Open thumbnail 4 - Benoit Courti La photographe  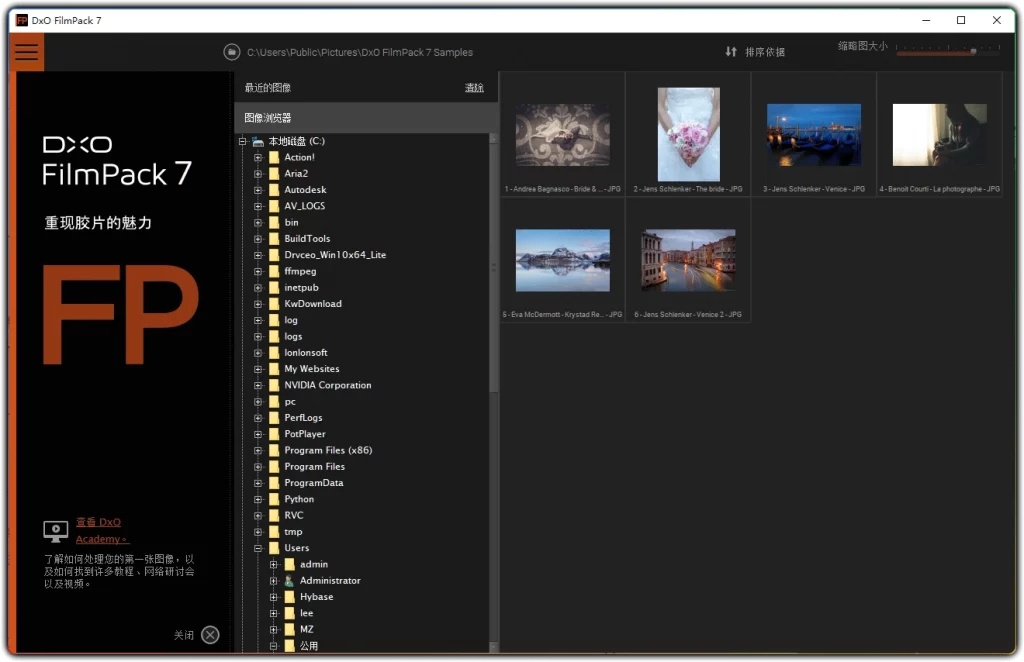point(939,134)
